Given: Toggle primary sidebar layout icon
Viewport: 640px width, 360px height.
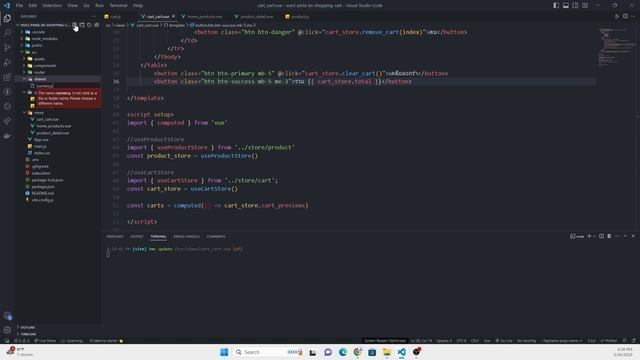Looking at the screenshot, I should (556, 5).
